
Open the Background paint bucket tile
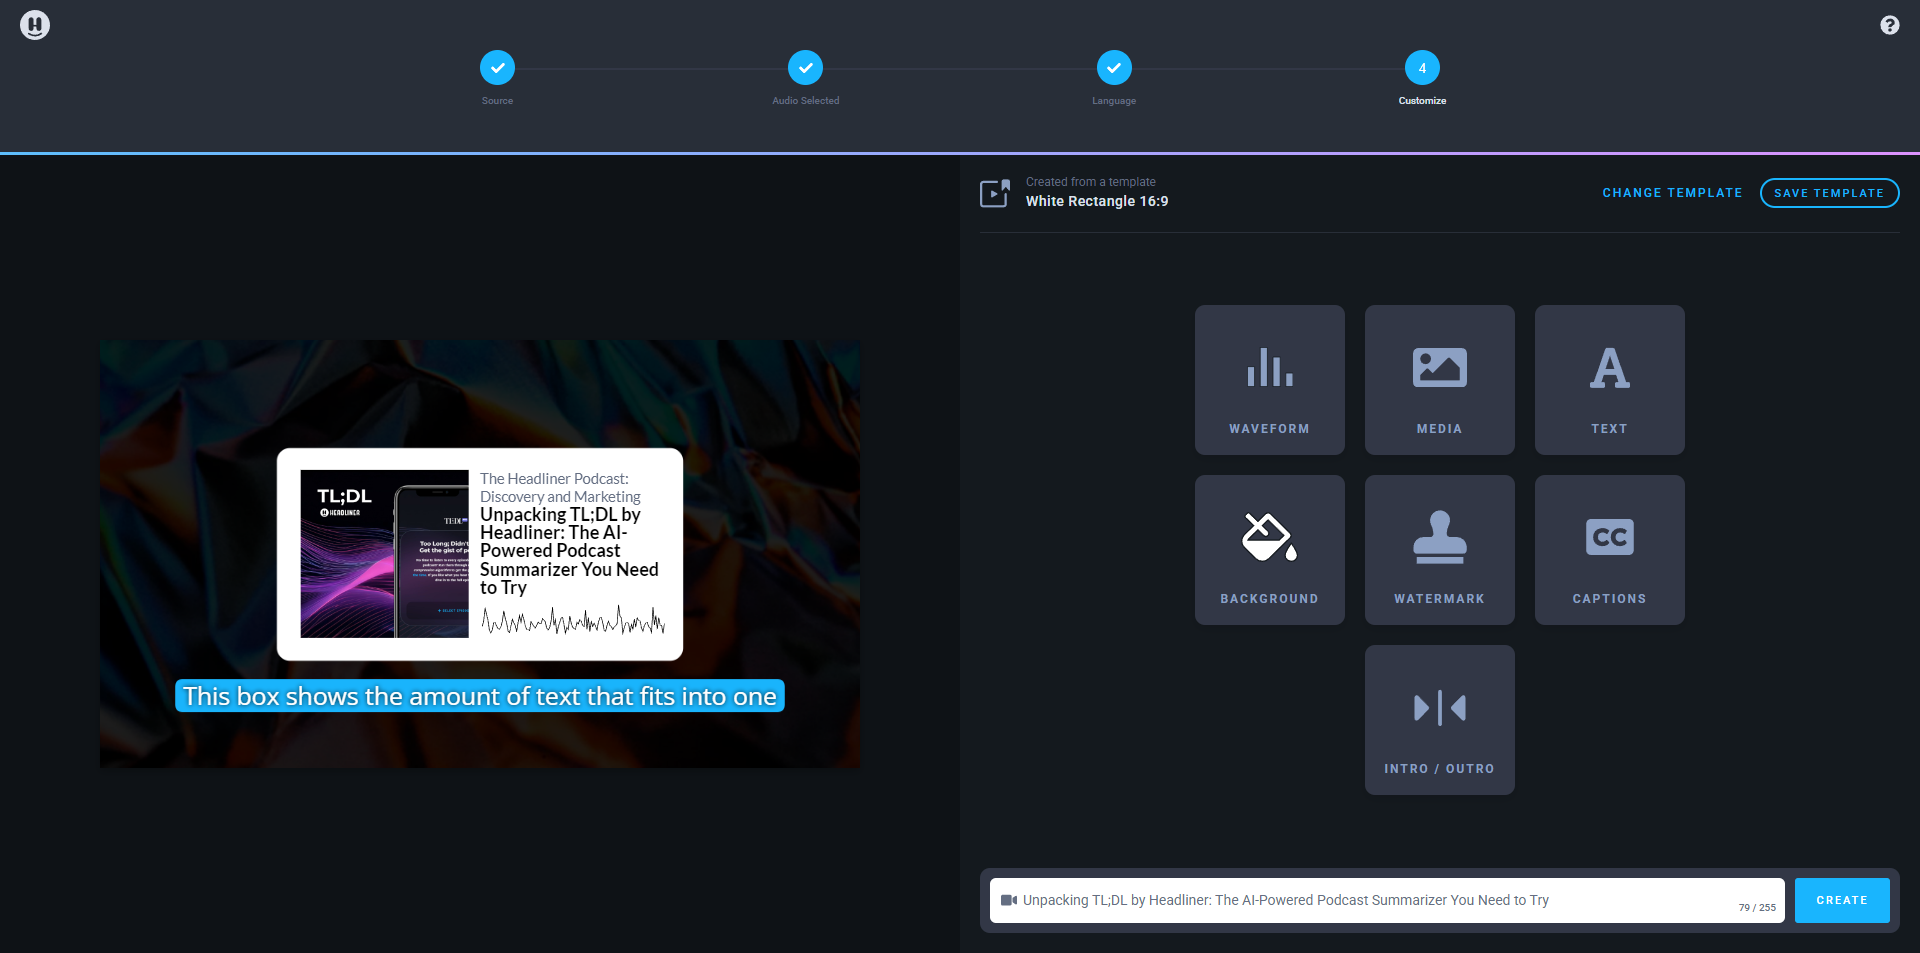[1269, 550]
